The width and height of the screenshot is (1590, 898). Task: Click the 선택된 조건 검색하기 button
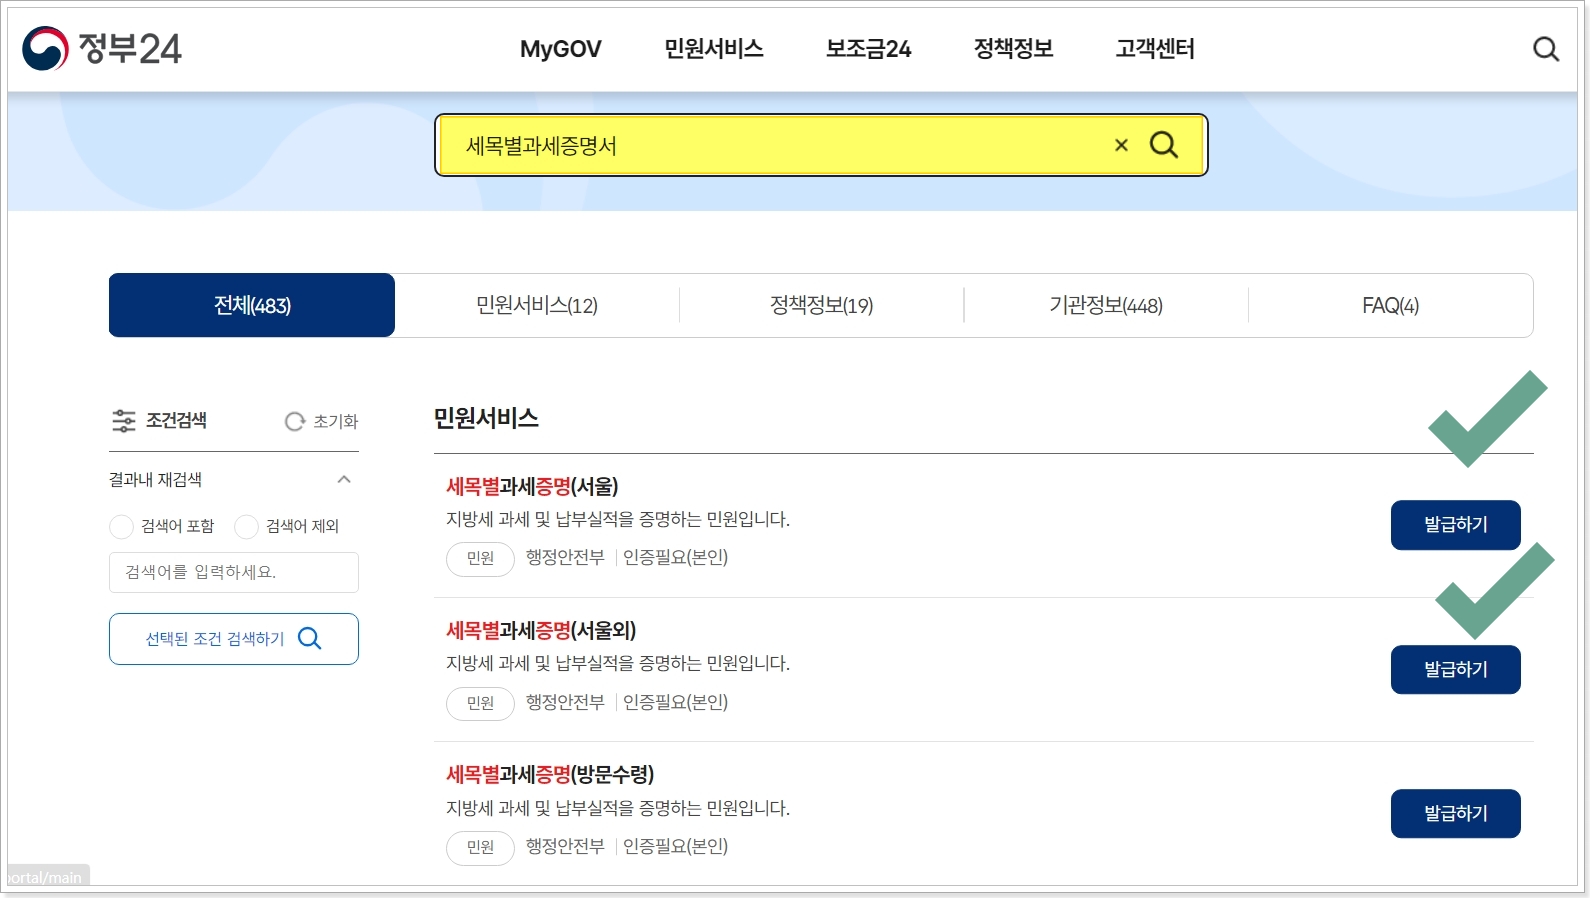[x=234, y=639]
